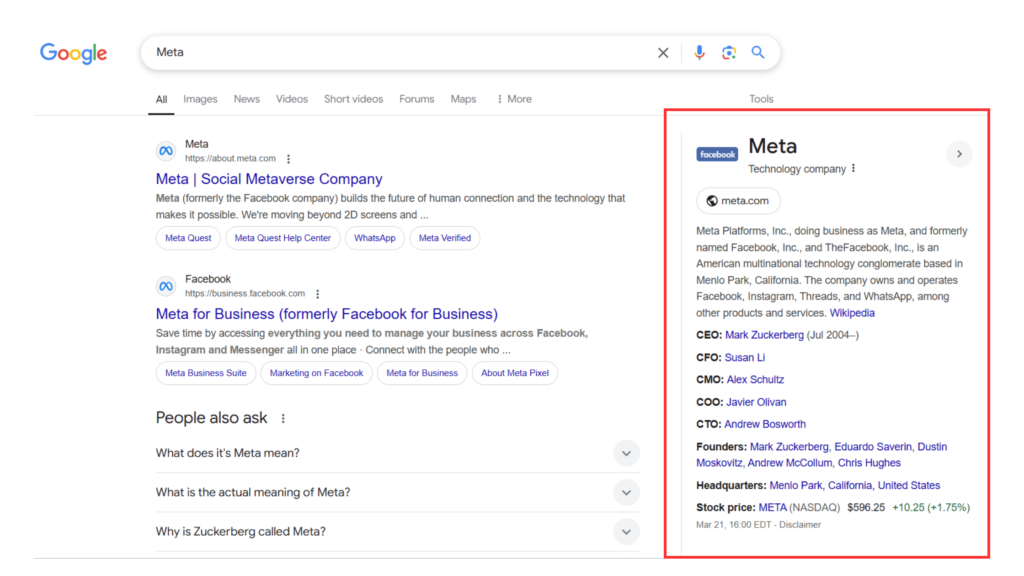The height and width of the screenshot is (576, 1024).
Task: Open the founder Chris Hughes link
Action: coord(869,463)
